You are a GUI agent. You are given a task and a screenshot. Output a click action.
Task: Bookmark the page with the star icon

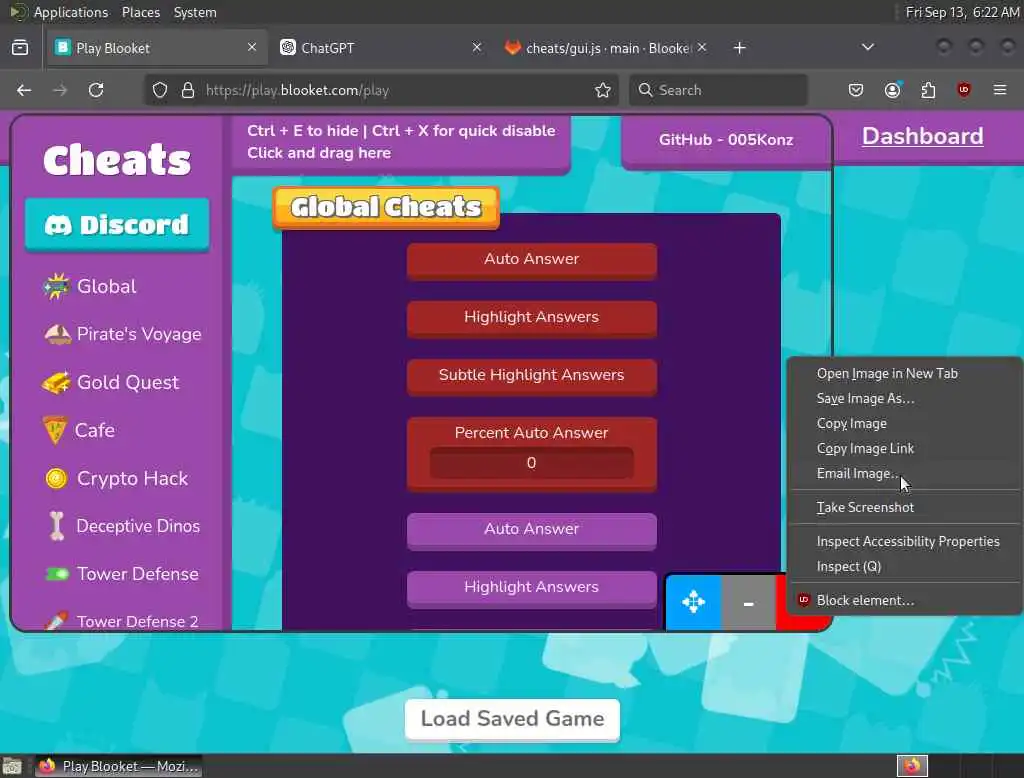pyautogui.click(x=603, y=90)
